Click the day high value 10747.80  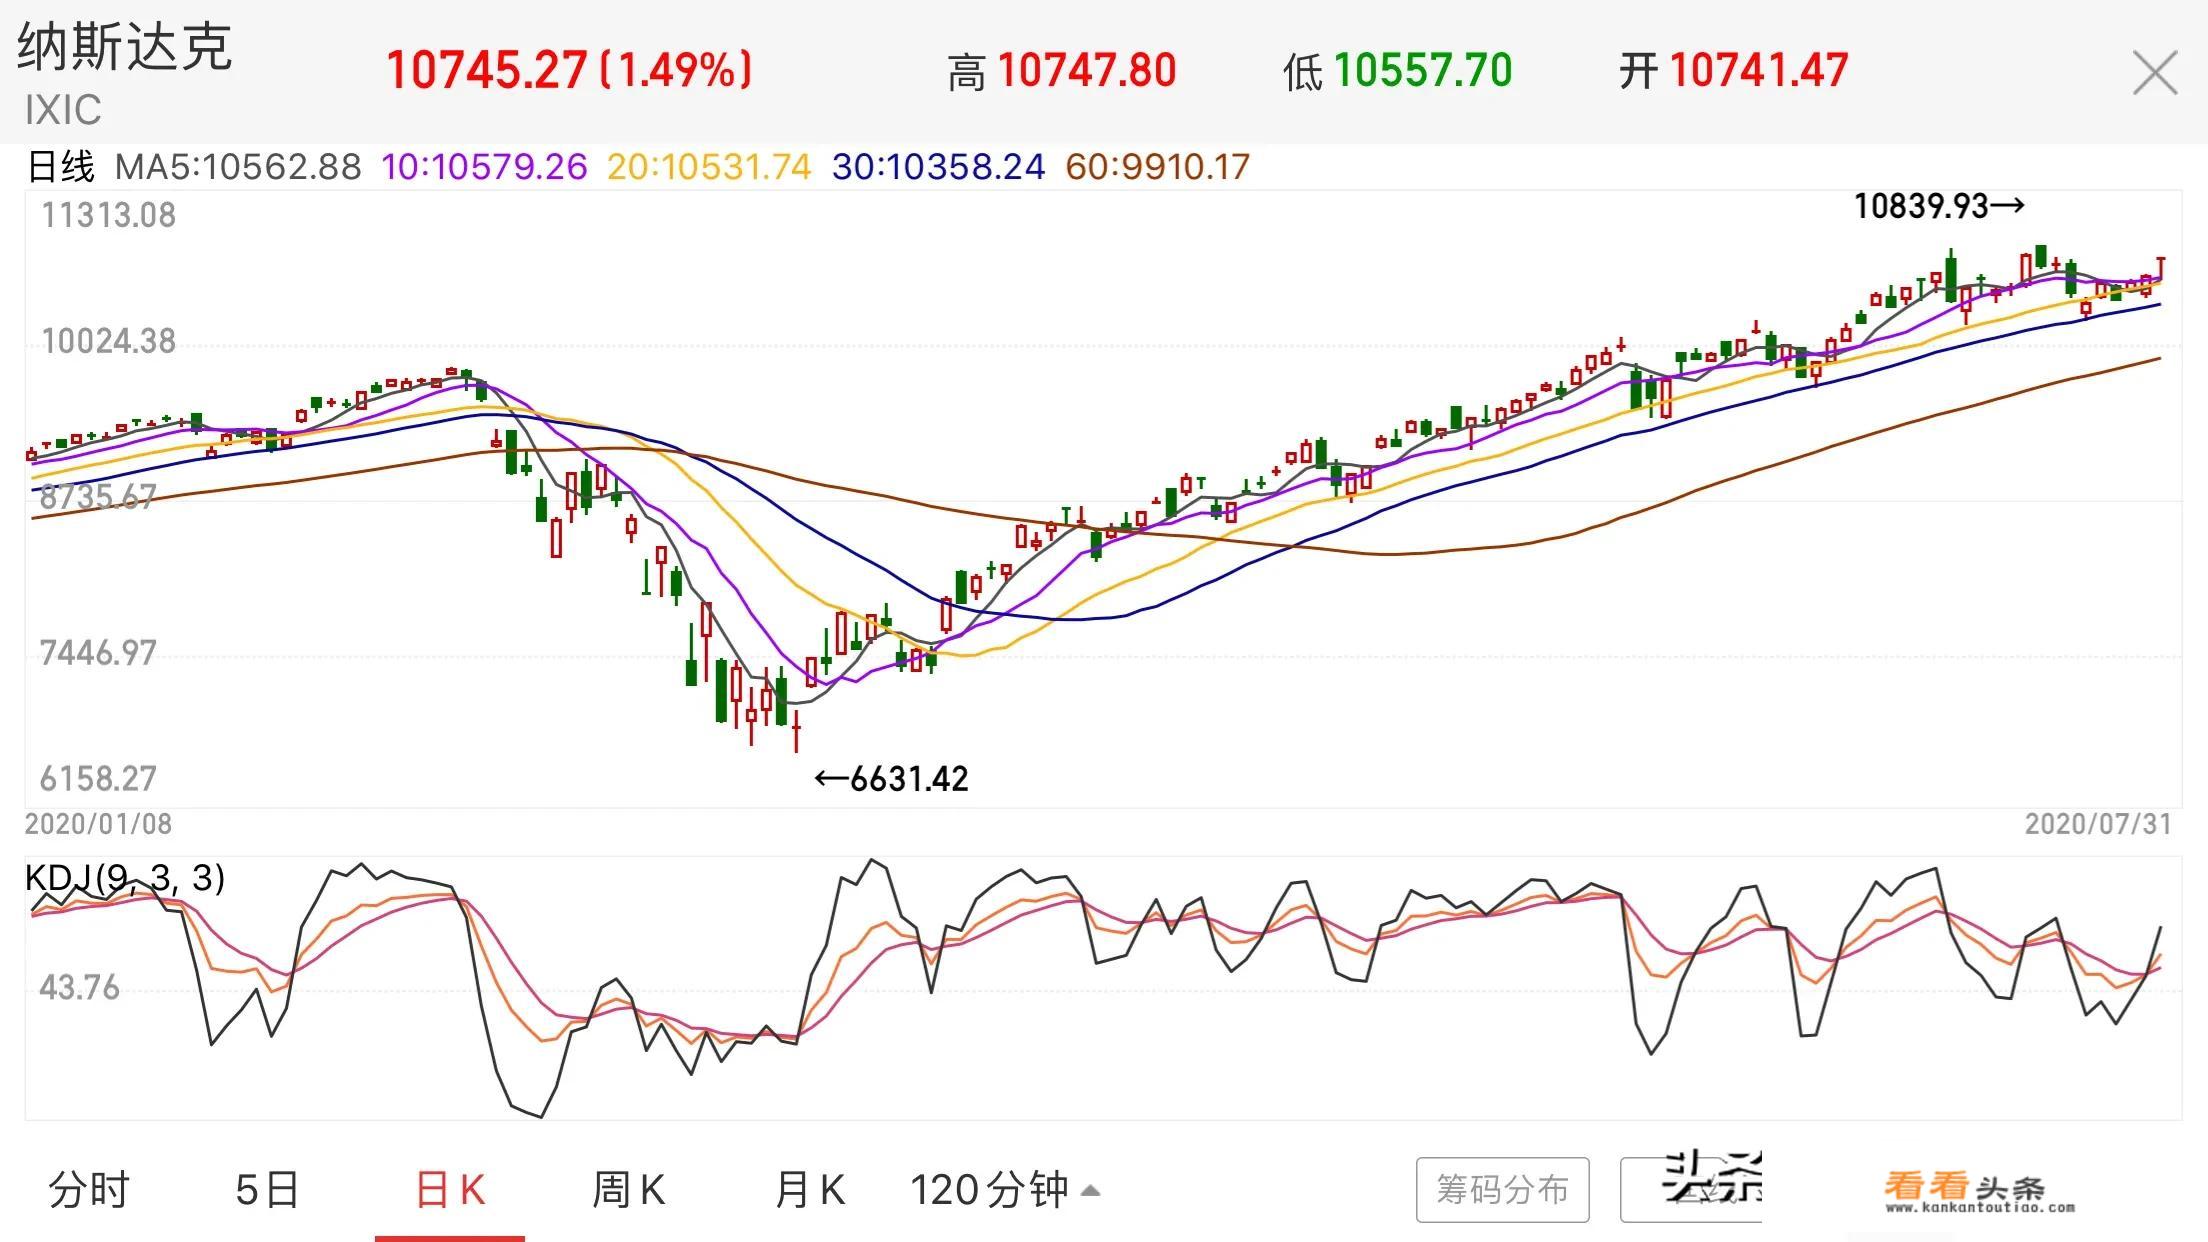point(1086,70)
